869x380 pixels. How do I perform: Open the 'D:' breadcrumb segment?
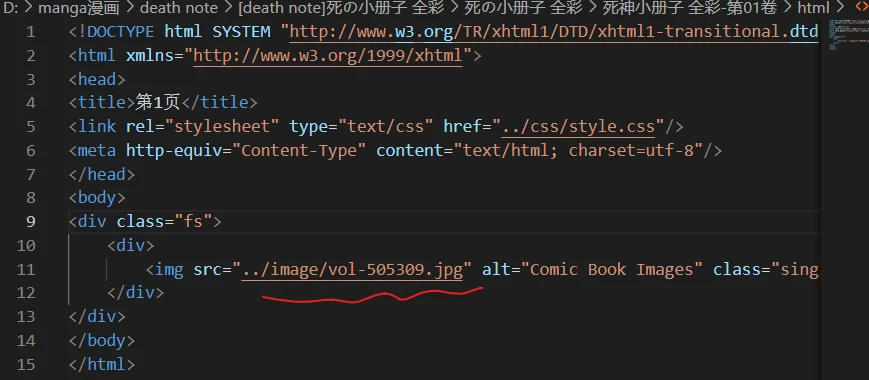pos(11,8)
